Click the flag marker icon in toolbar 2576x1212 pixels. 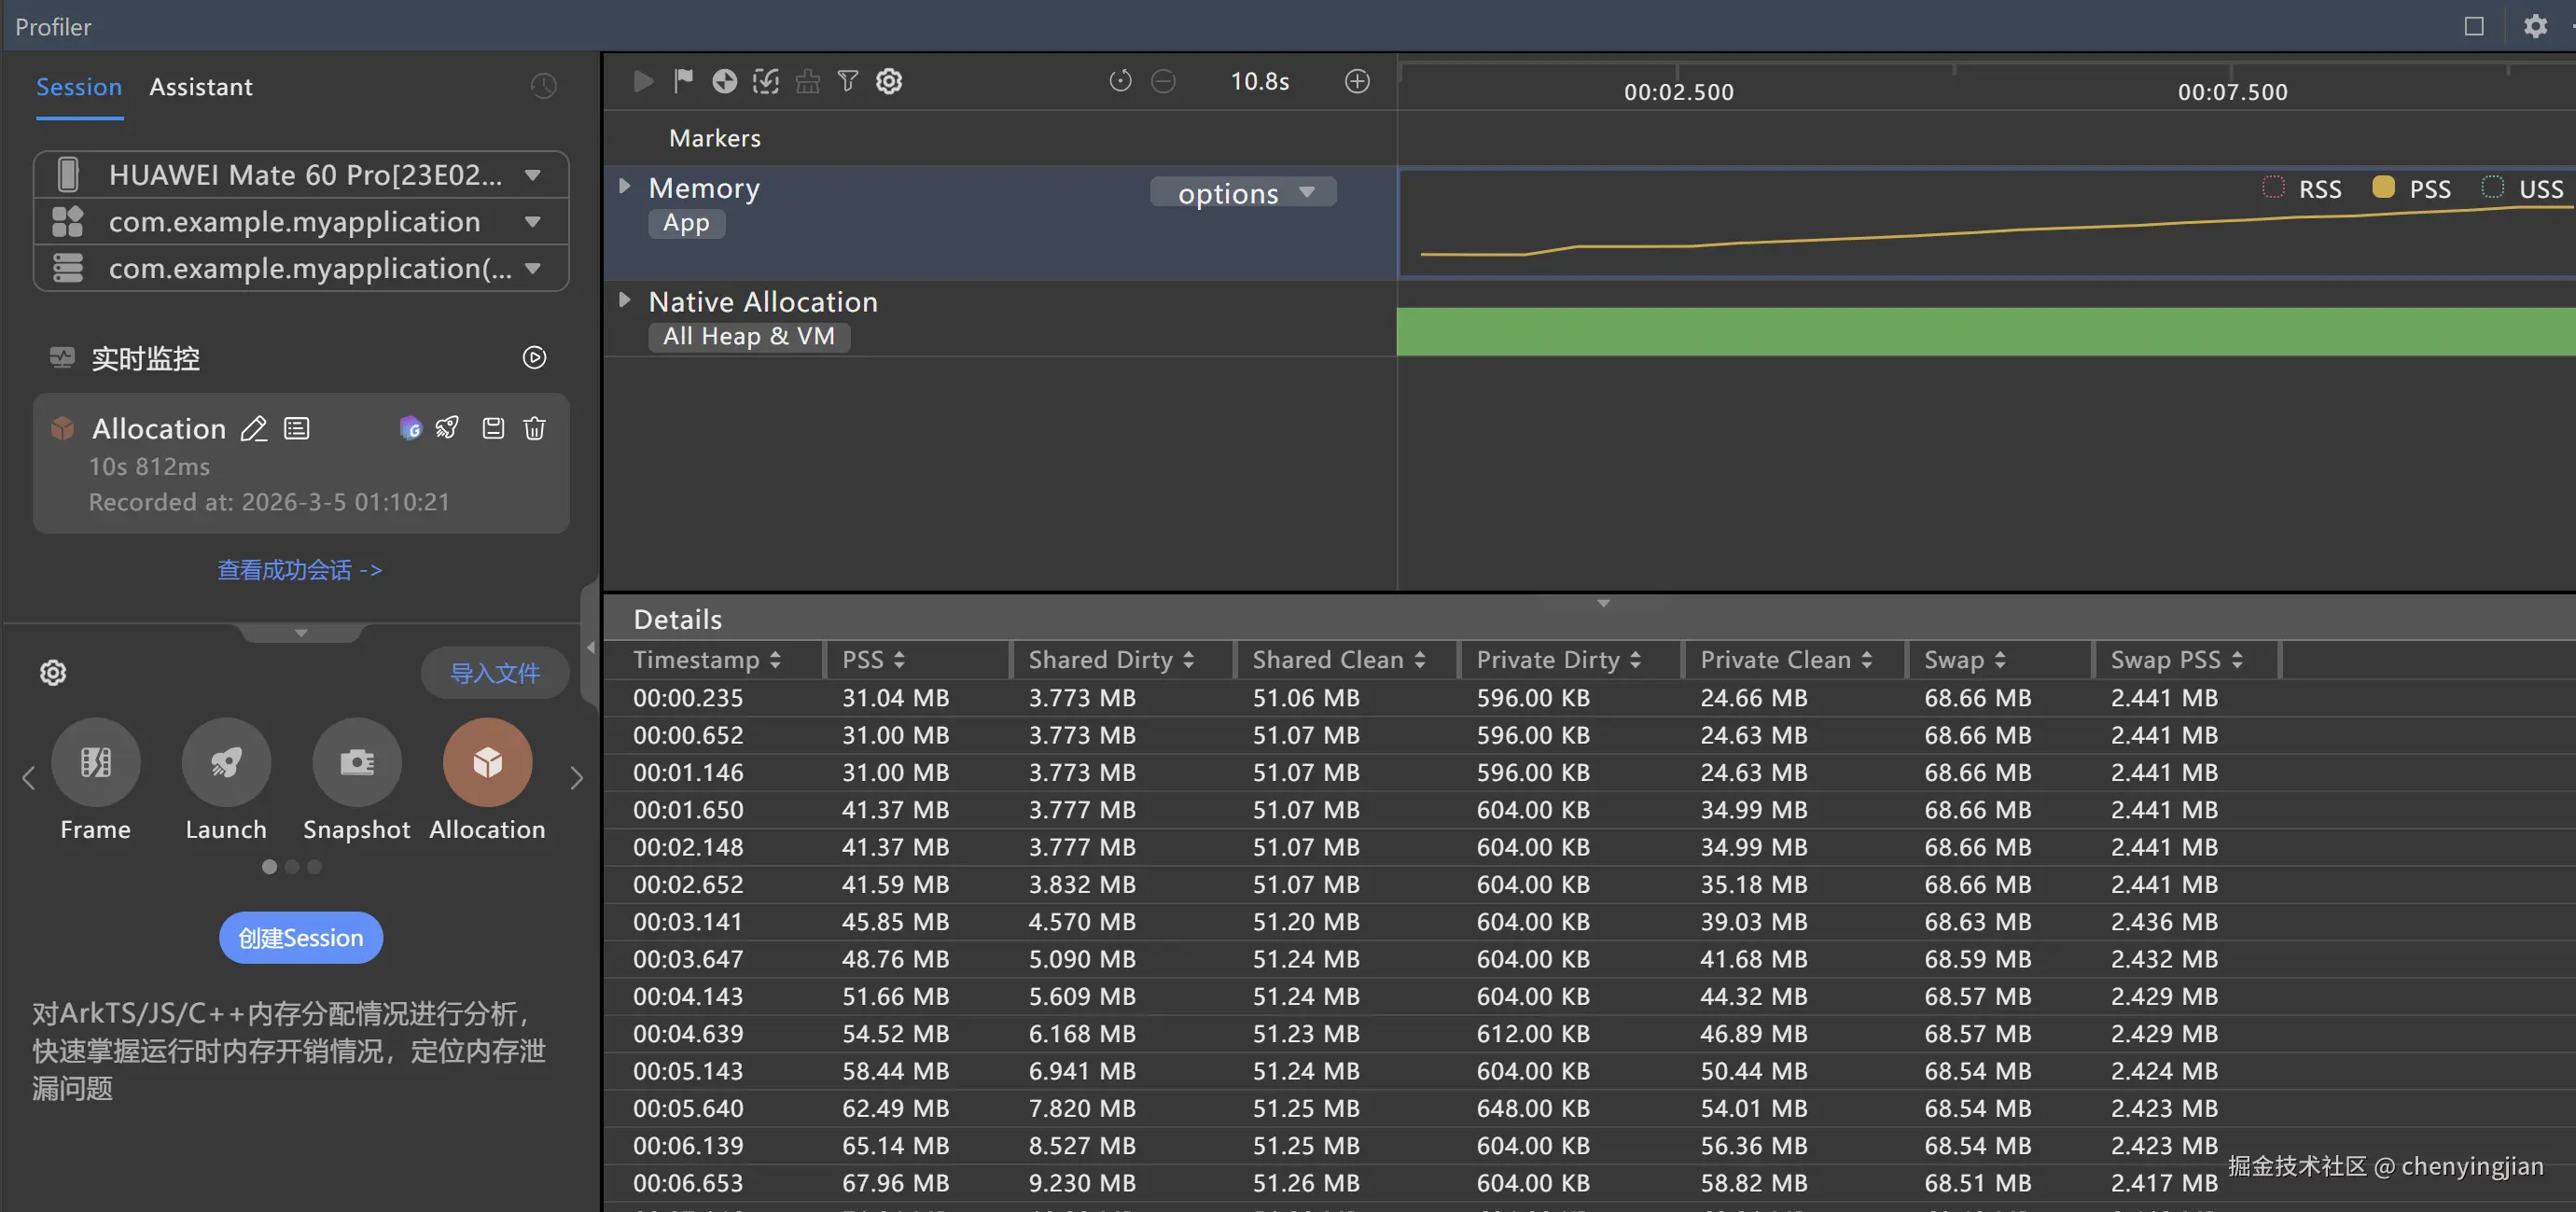click(x=683, y=81)
